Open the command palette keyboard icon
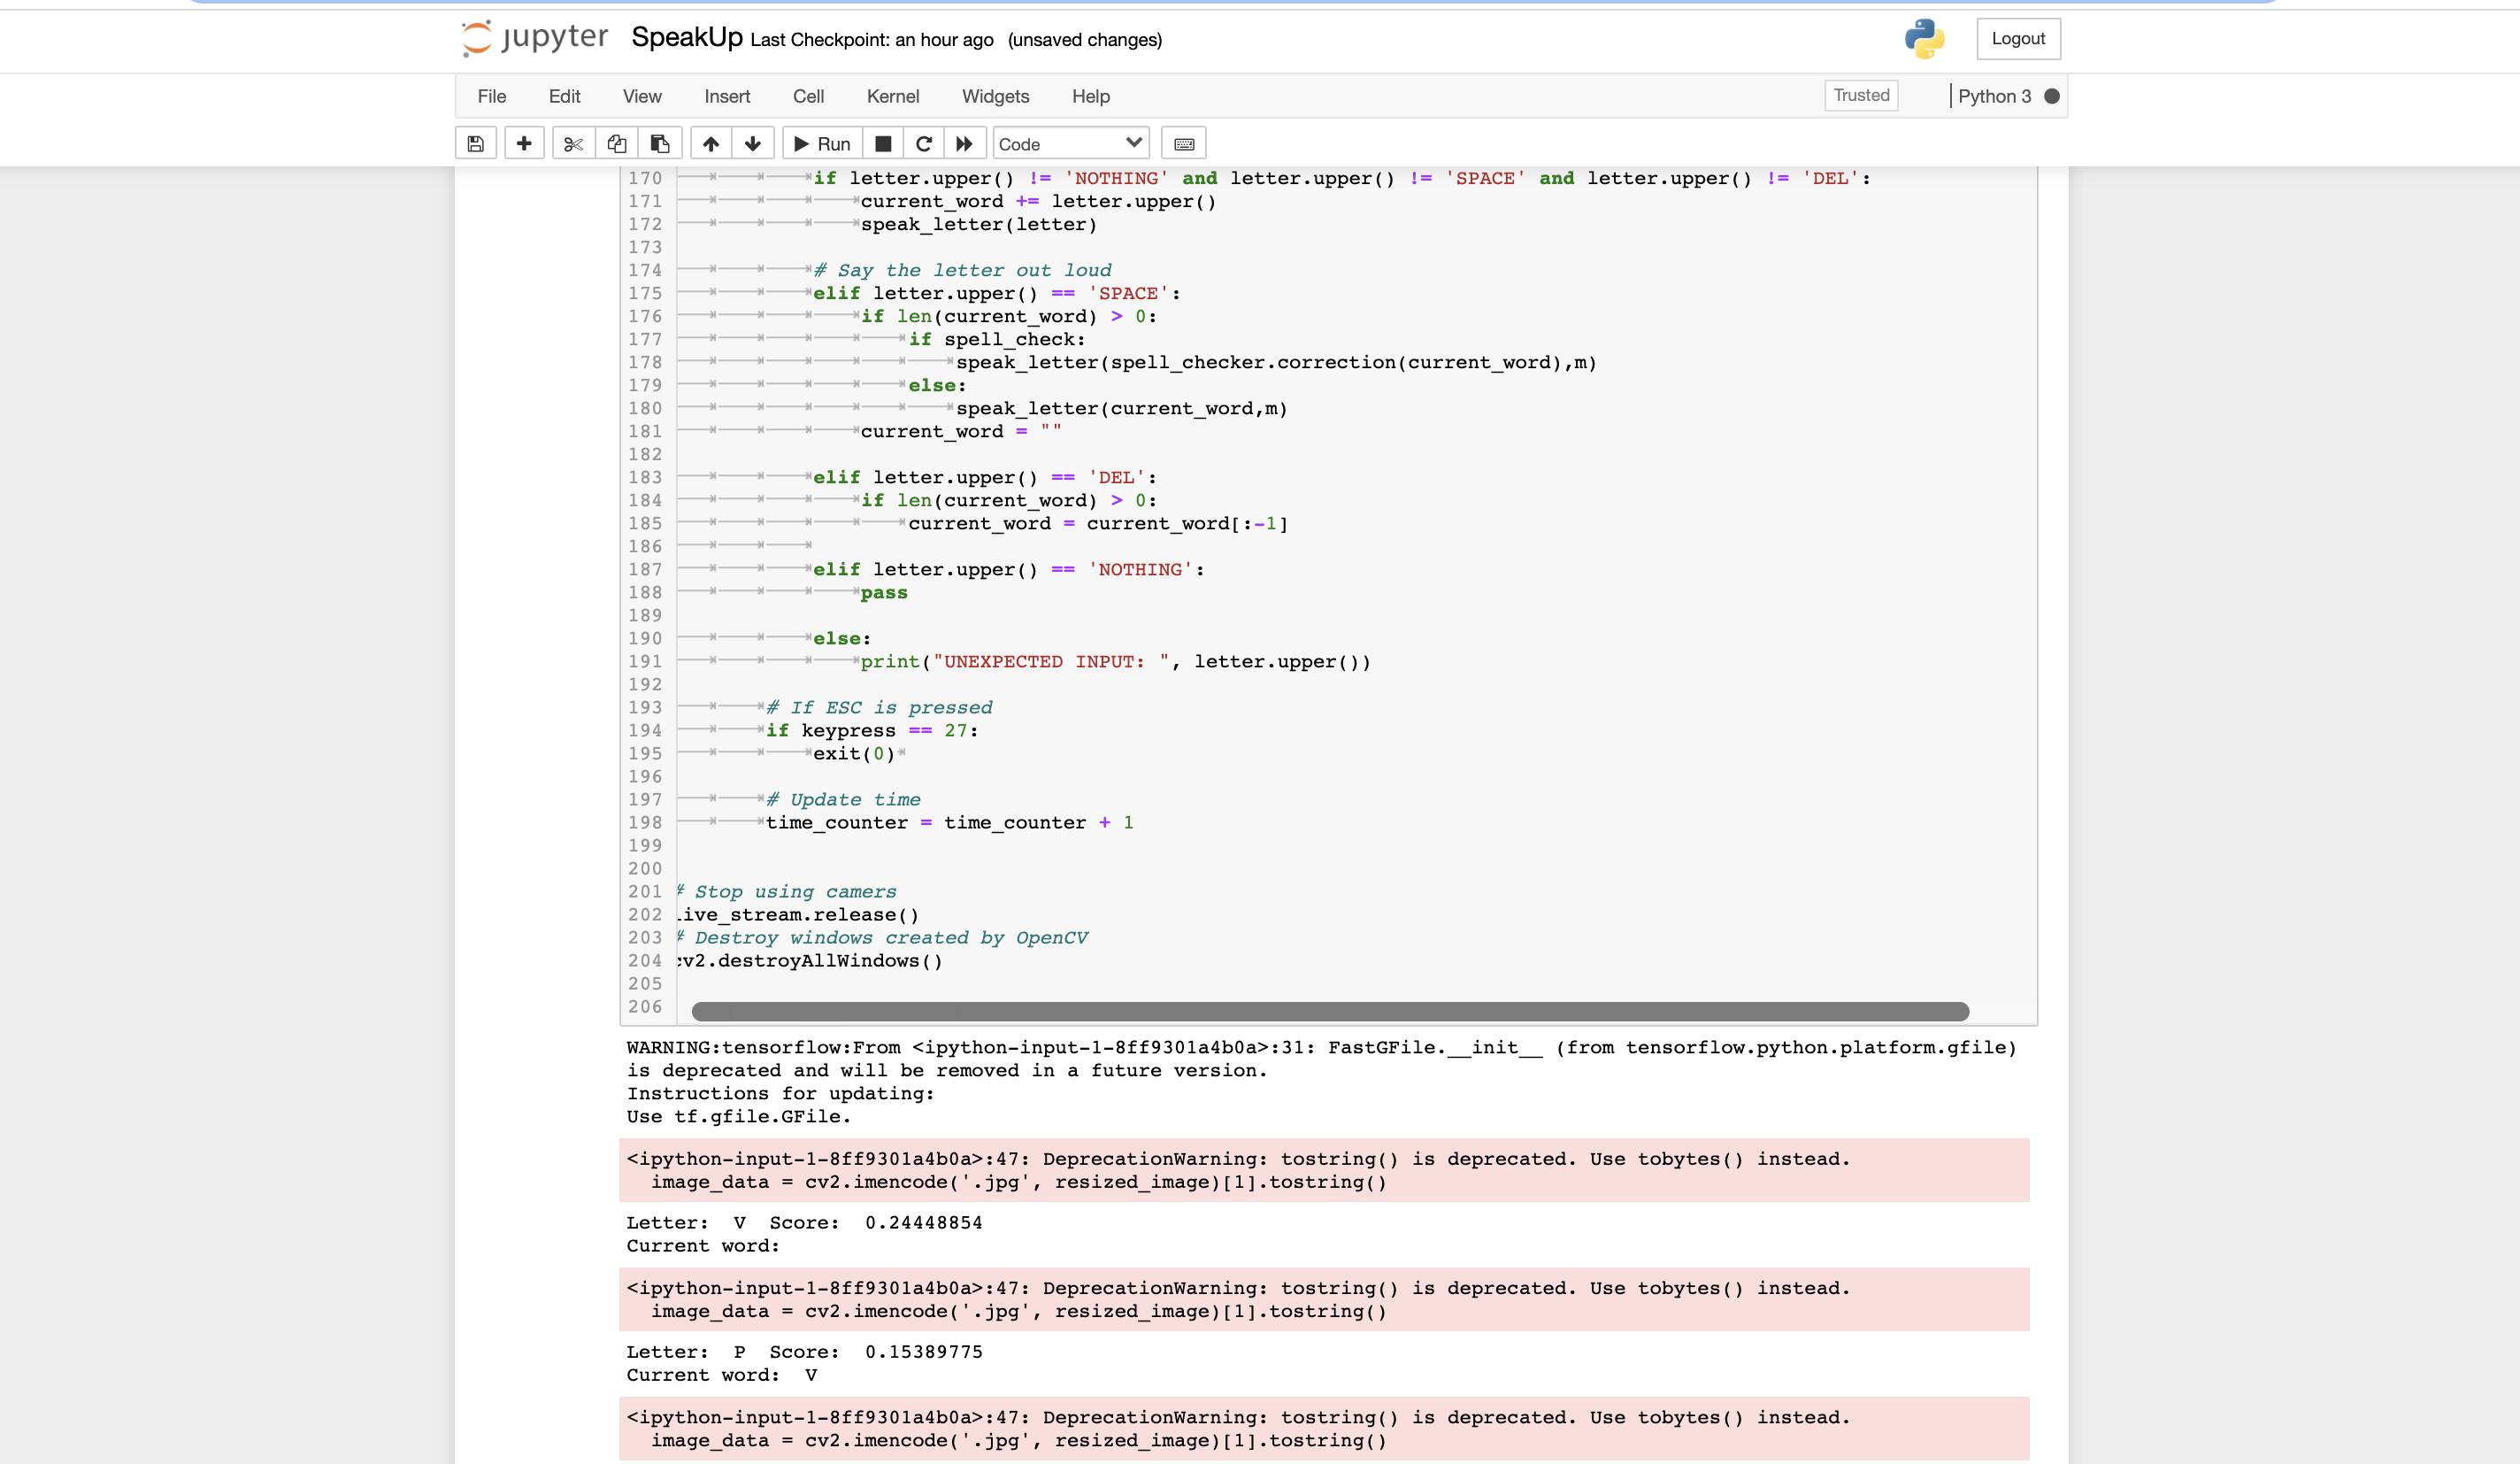Screen dimensions: 2520x1464 (1184, 144)
